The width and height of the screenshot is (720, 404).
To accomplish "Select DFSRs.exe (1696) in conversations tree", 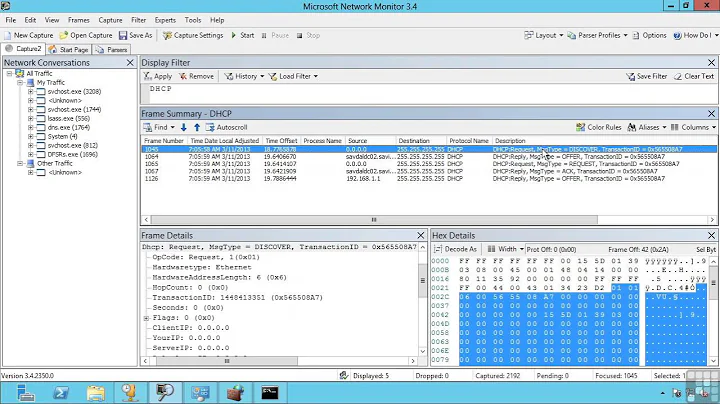I will coord(72,155).
